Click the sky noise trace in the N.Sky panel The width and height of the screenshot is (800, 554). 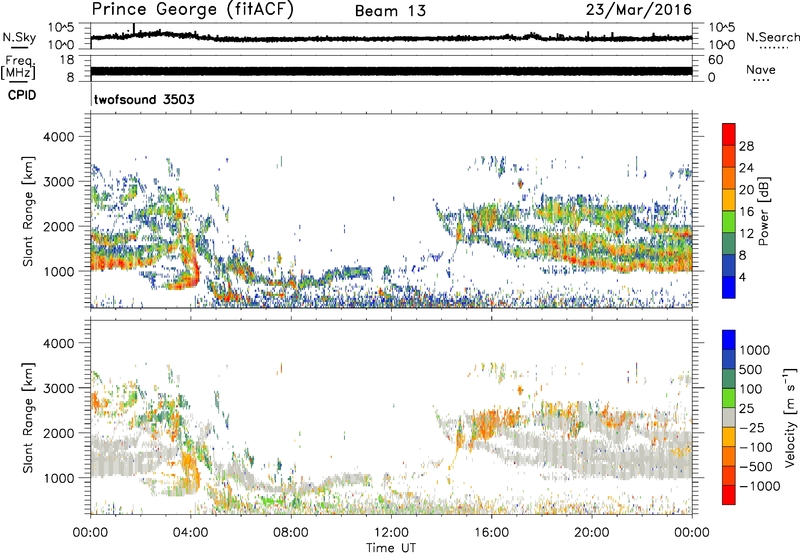pyautogui.click(x=391, y=38)
